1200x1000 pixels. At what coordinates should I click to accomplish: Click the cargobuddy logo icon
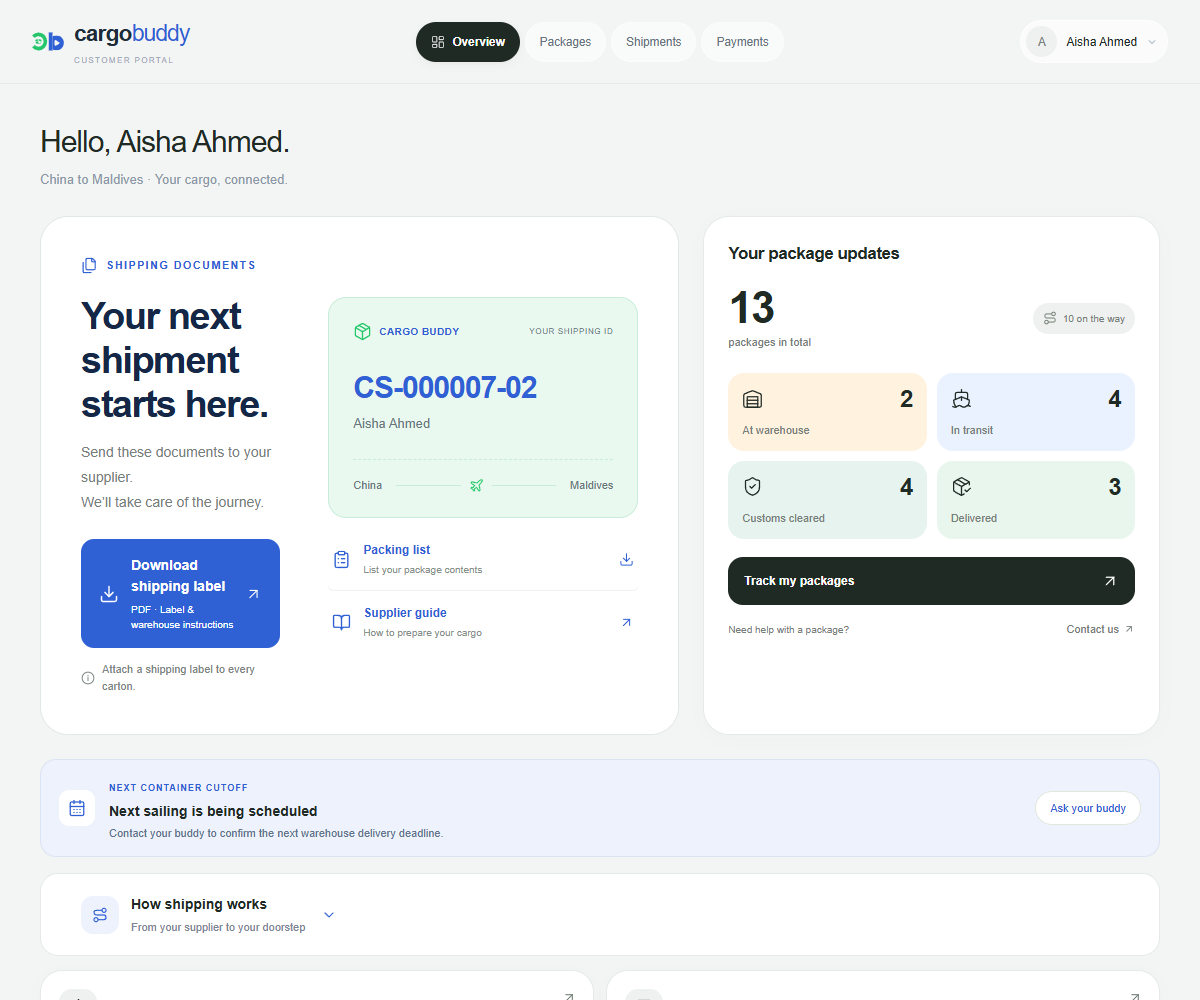[48, 41]
